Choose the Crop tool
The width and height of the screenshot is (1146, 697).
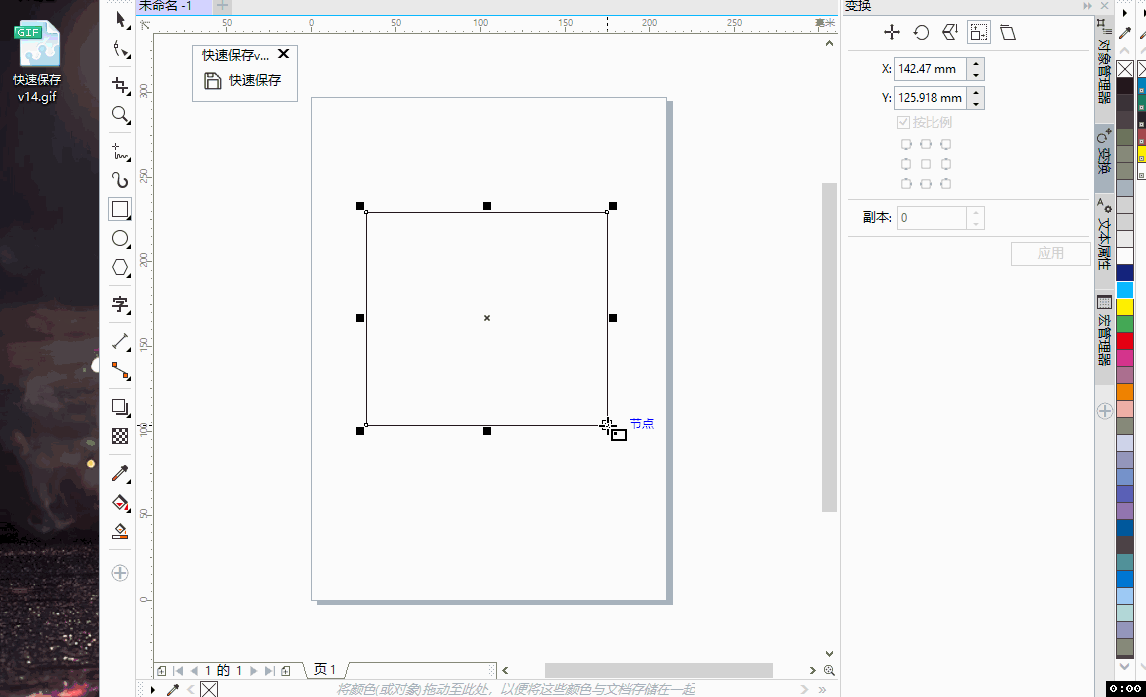121,85
